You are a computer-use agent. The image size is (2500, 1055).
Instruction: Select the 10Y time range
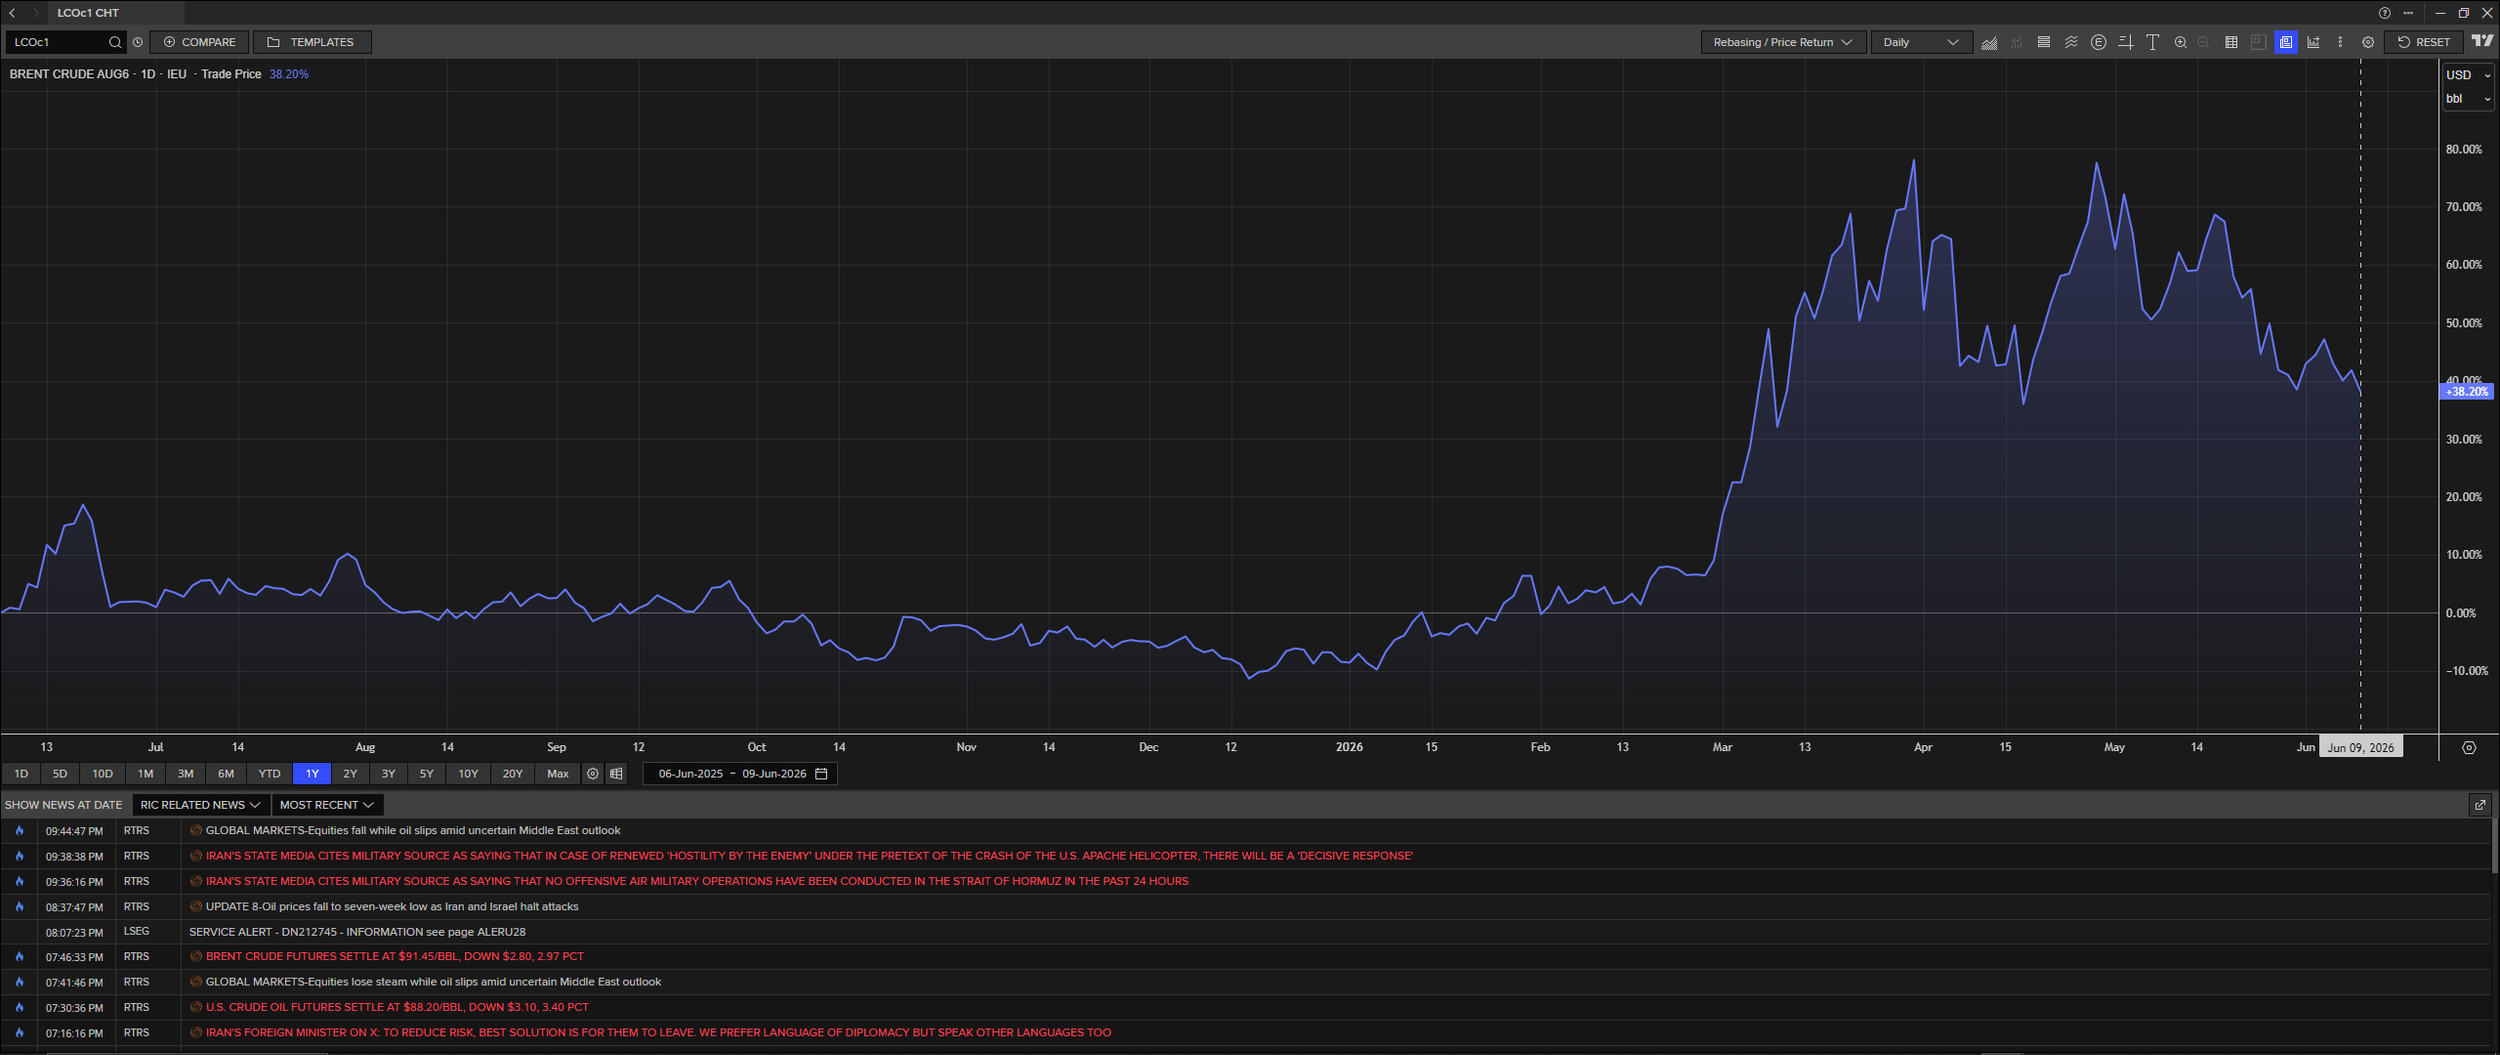pyautogui.click(x=469, y=774)
